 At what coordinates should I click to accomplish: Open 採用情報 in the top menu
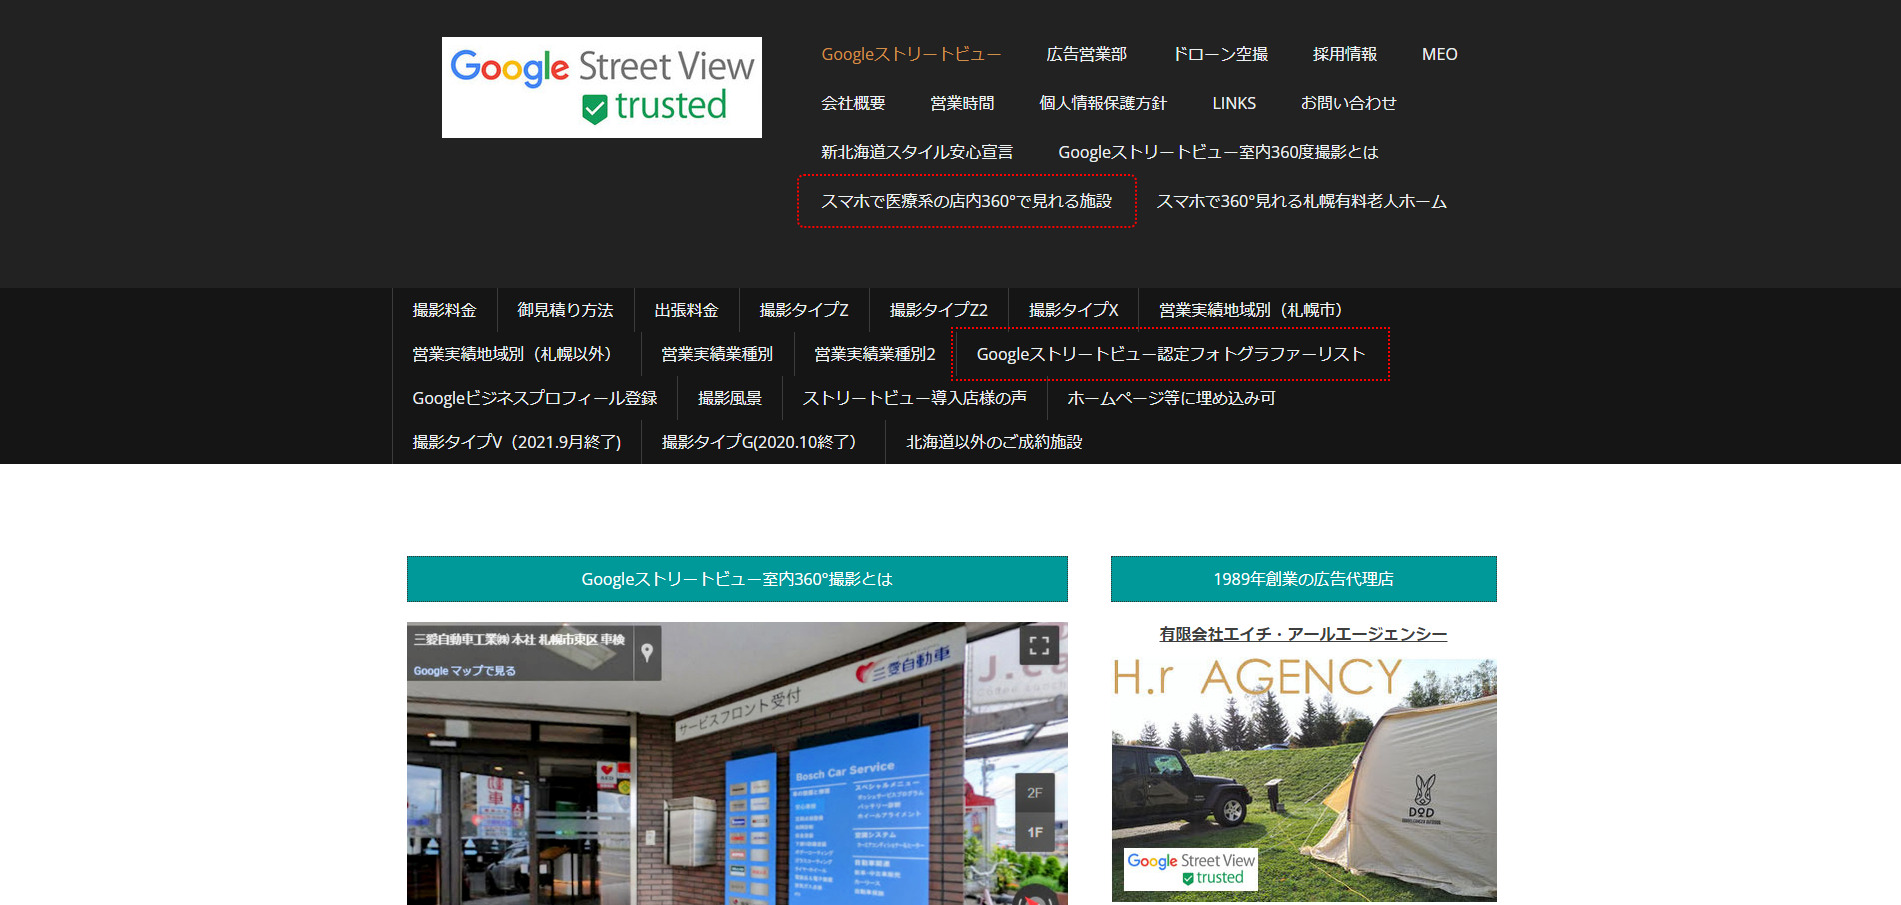(1345, 54)
